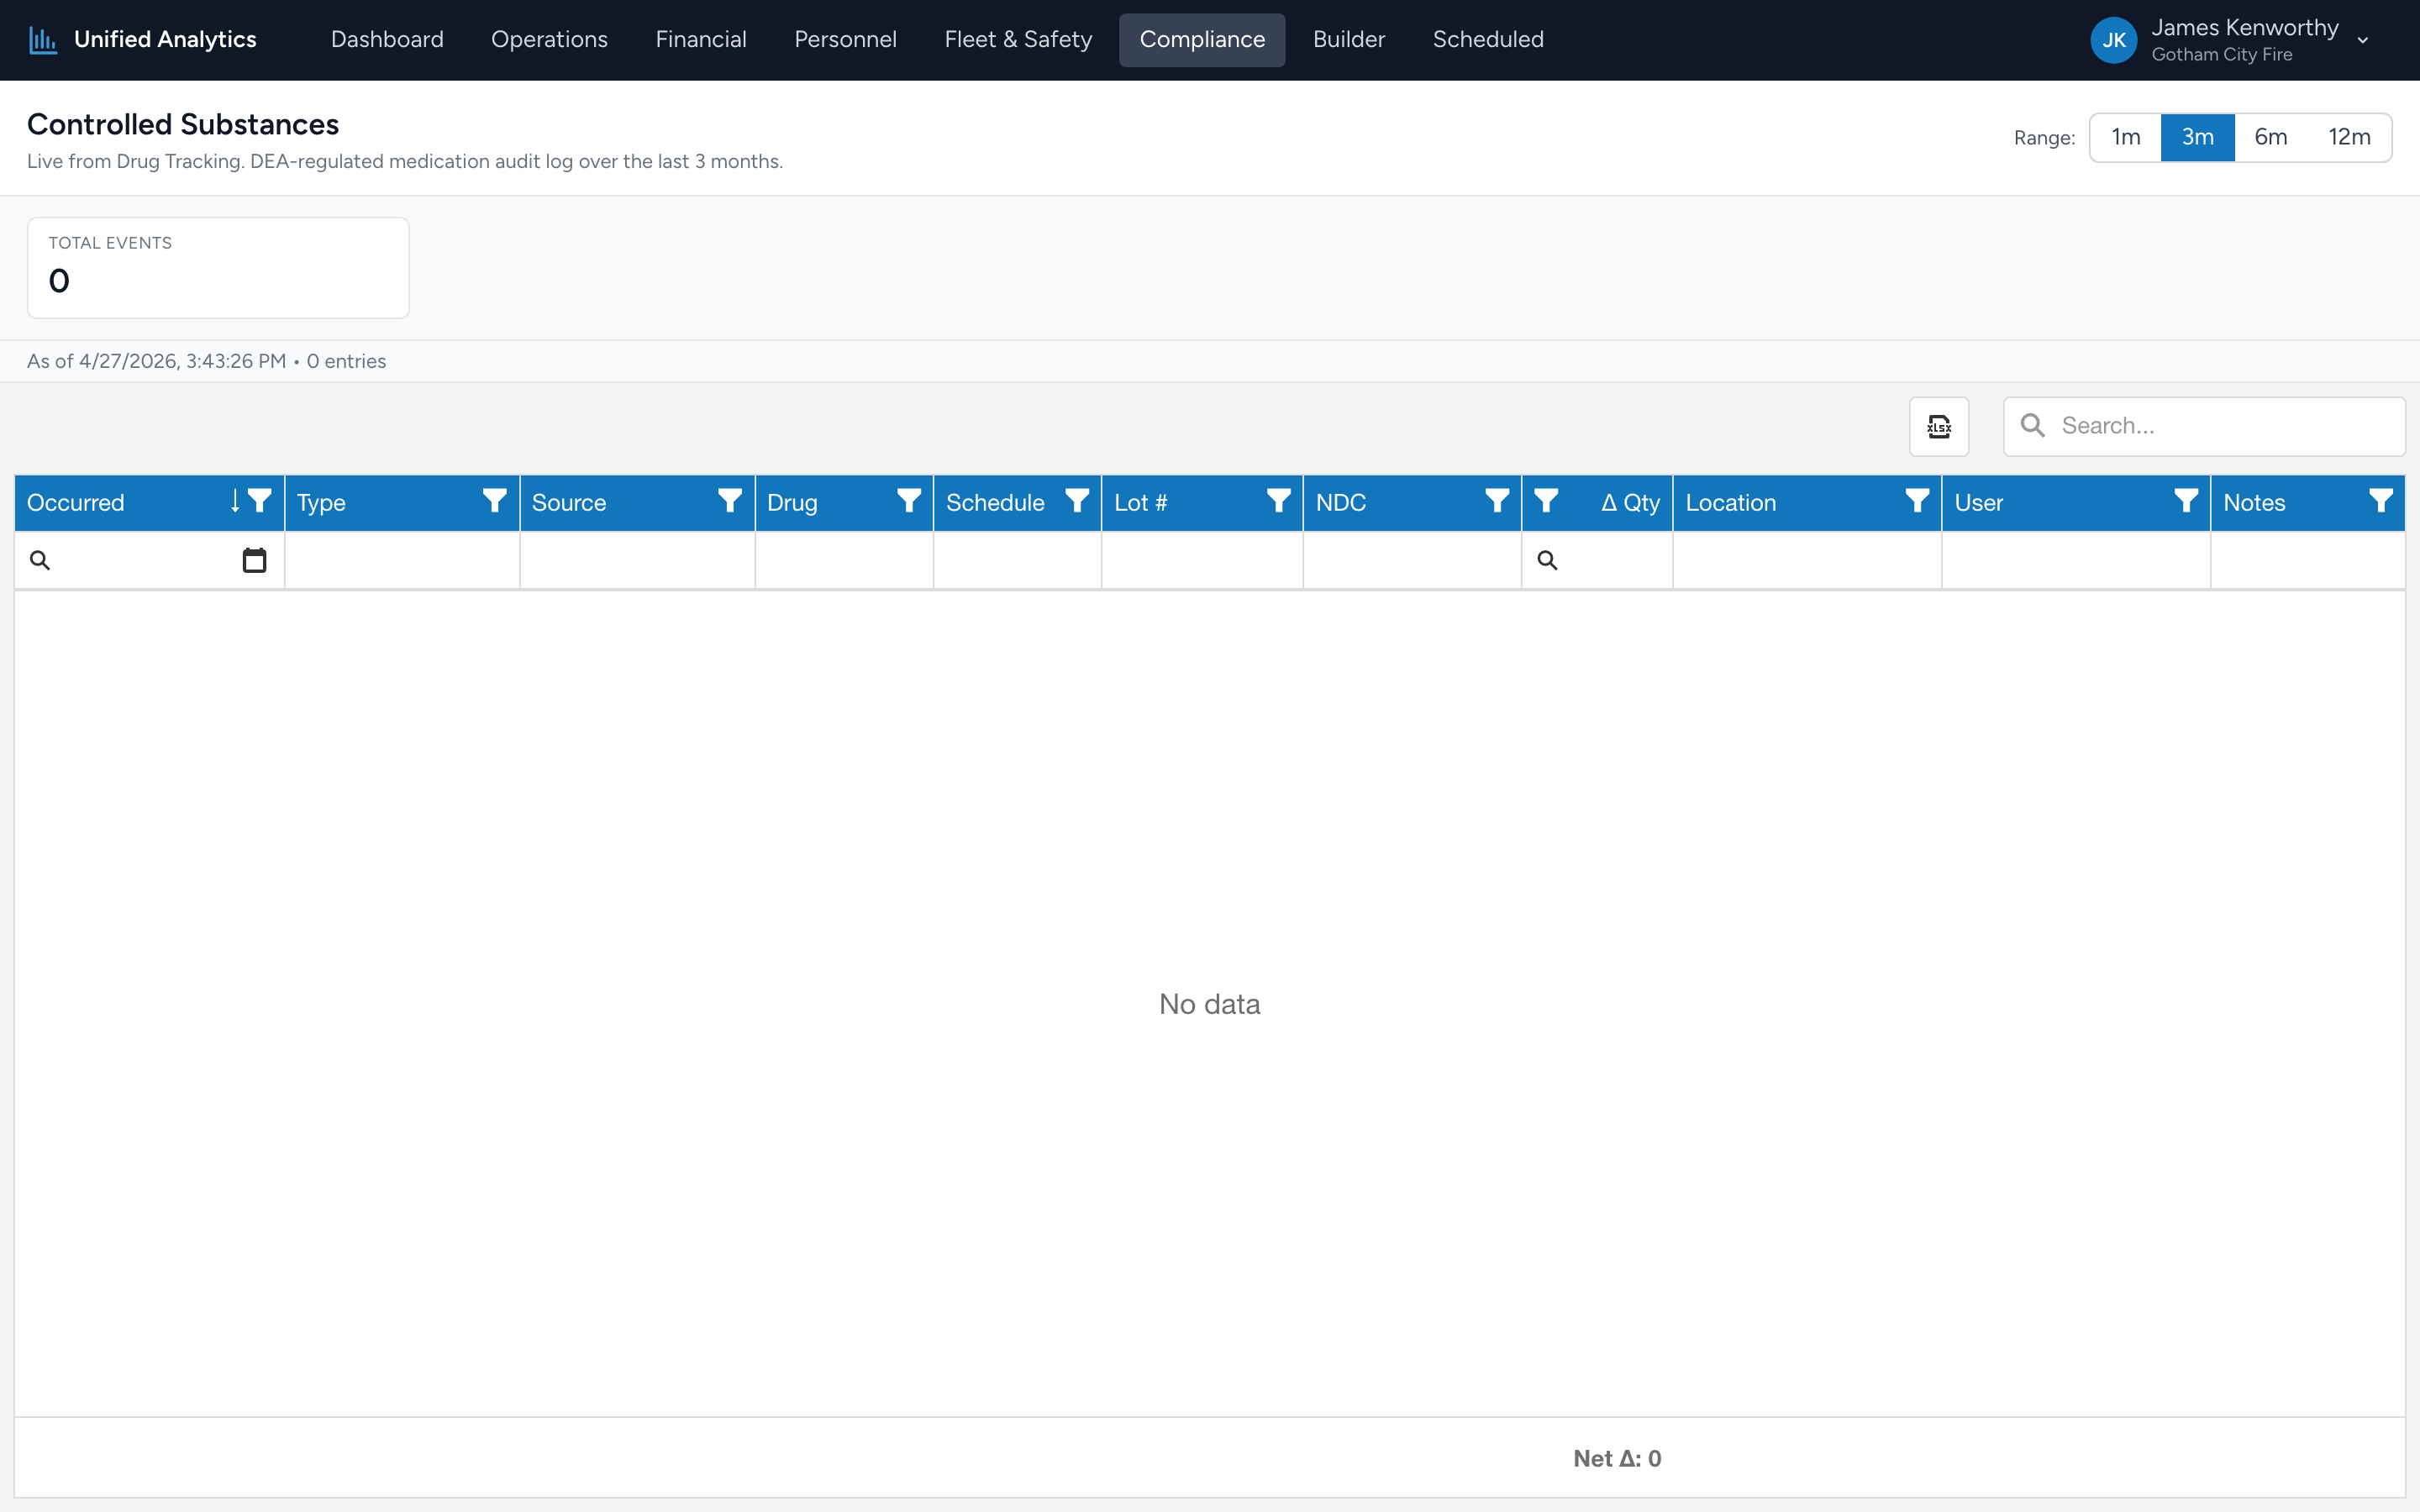
Task: Select the 1m range option
Action: click(2126, 137)
